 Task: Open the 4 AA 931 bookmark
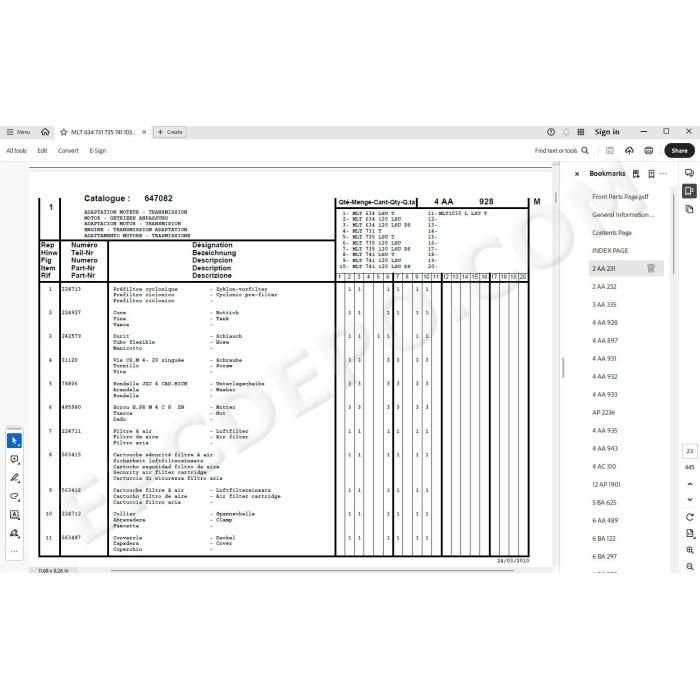point(604,358)
